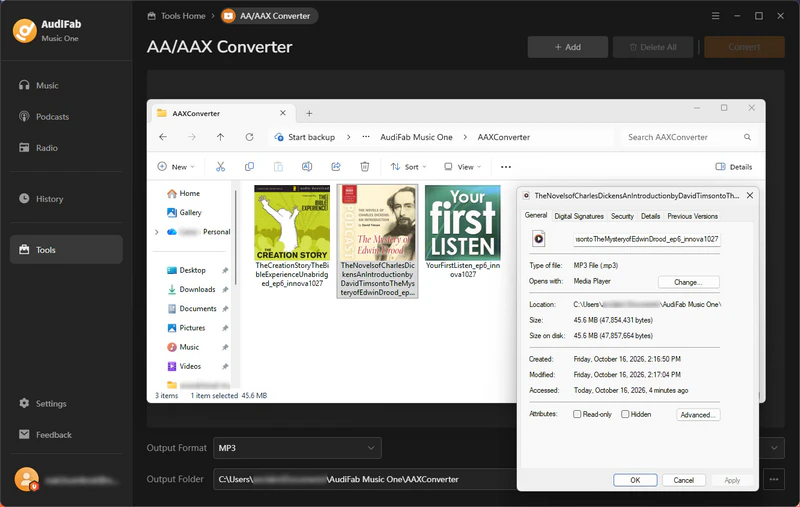
Task: Click the Copy icon in Explorer toolbar
Action: (249, 167)
